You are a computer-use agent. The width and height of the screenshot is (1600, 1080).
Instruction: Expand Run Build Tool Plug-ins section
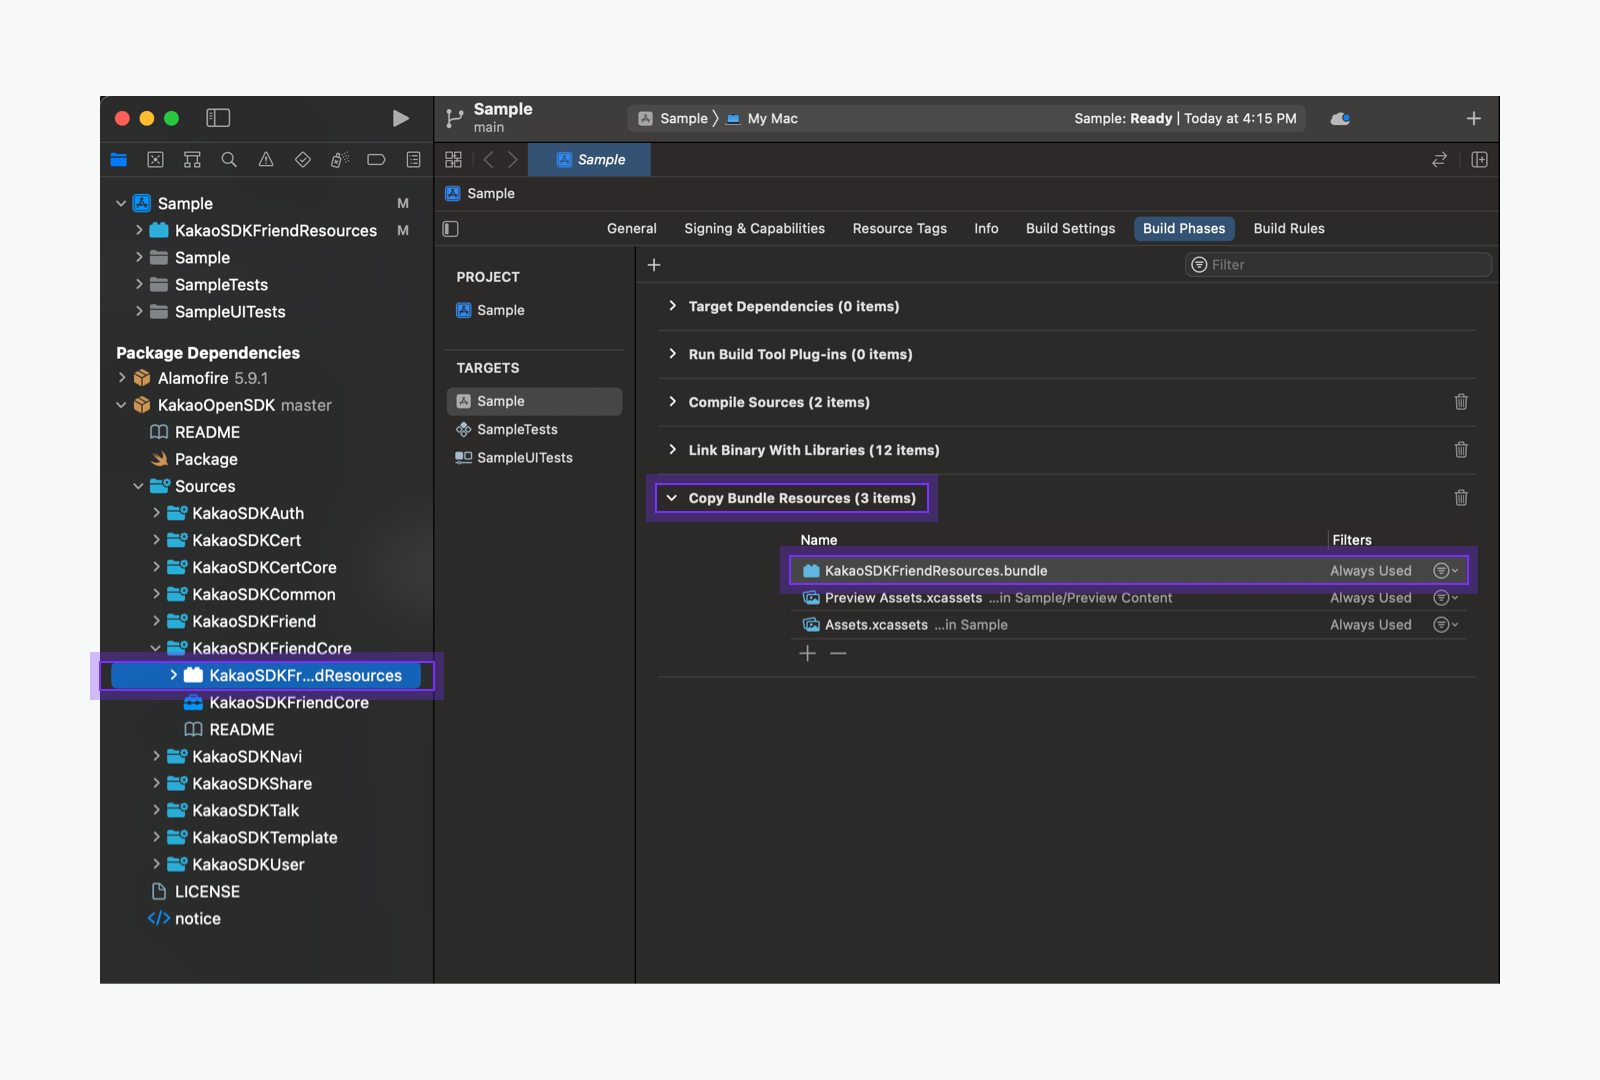672,354
